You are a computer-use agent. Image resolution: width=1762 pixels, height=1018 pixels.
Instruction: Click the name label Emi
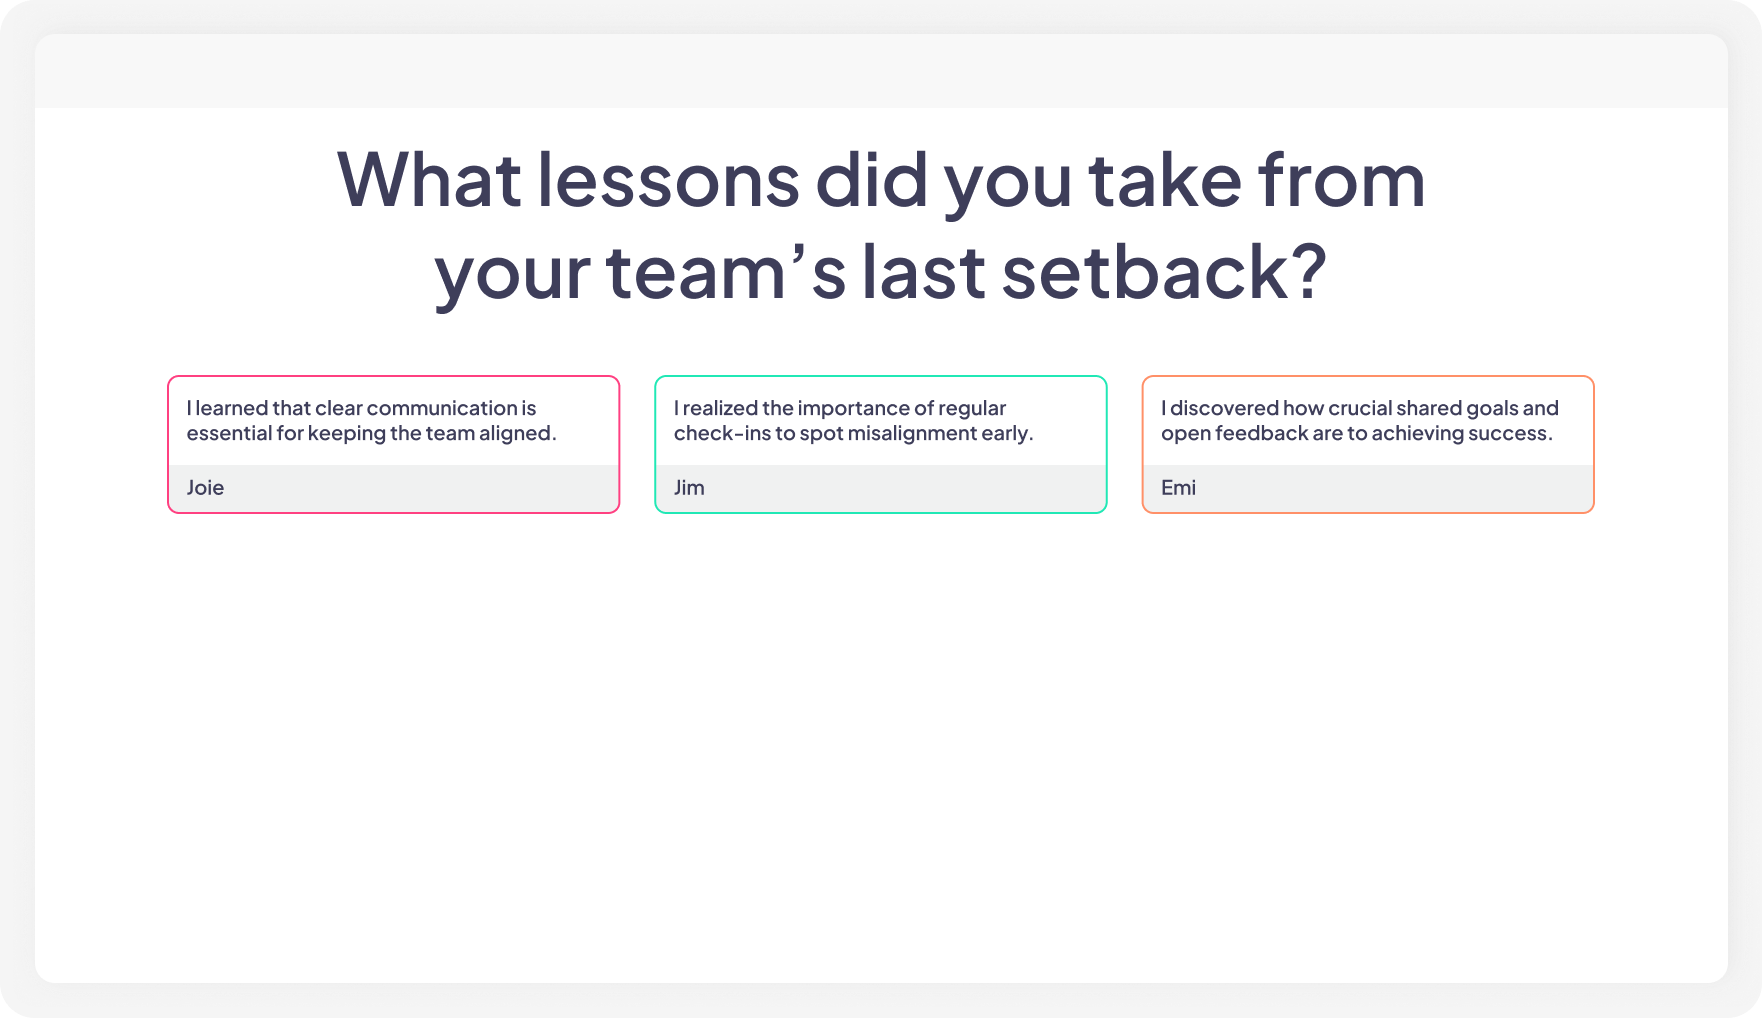tap(1178, 488)
